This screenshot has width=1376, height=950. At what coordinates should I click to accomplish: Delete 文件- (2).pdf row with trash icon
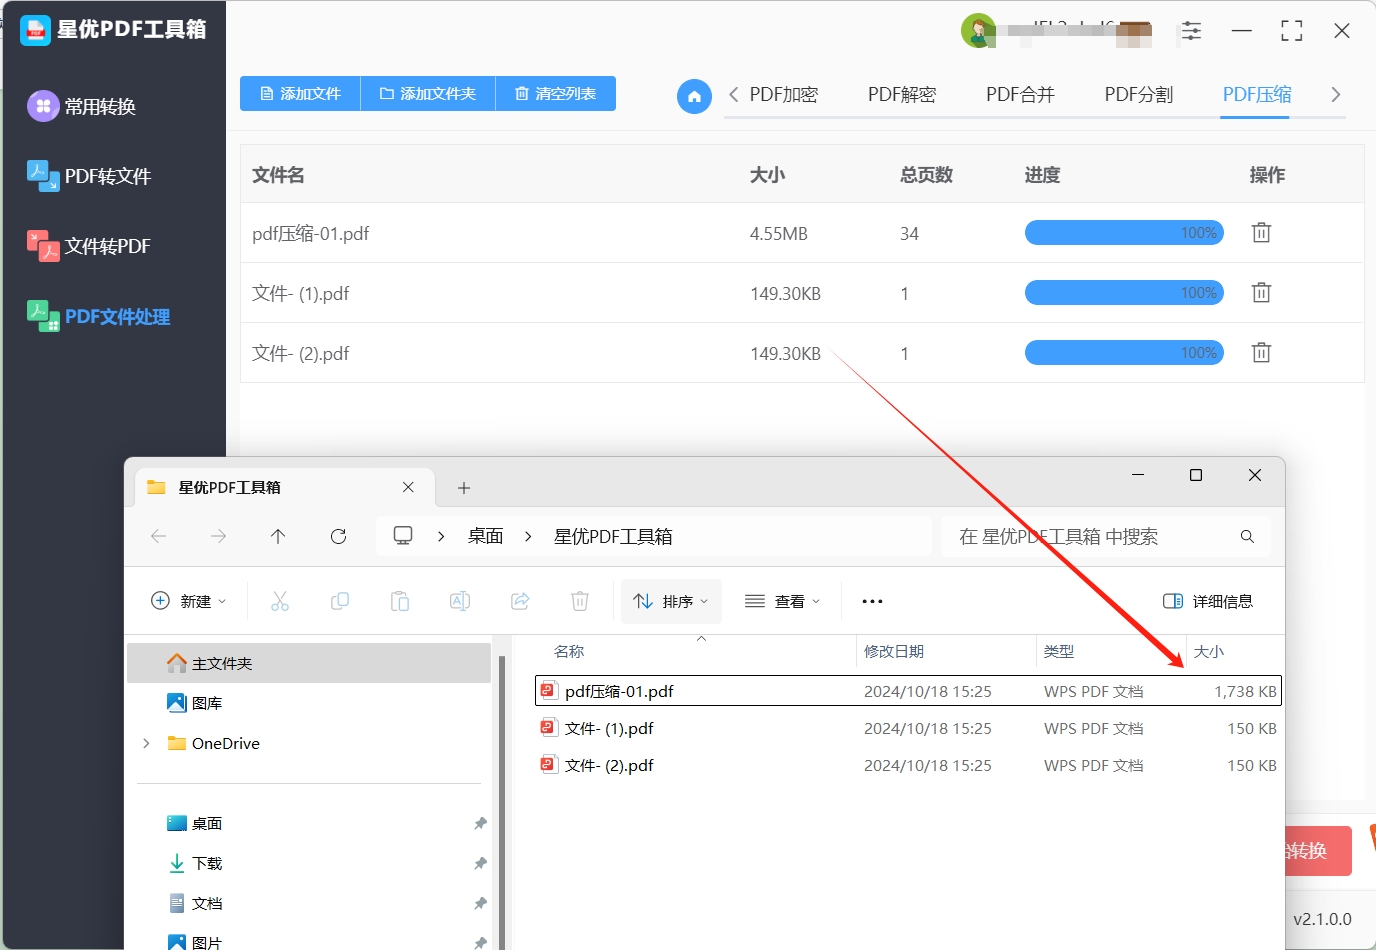(1261, 353)
